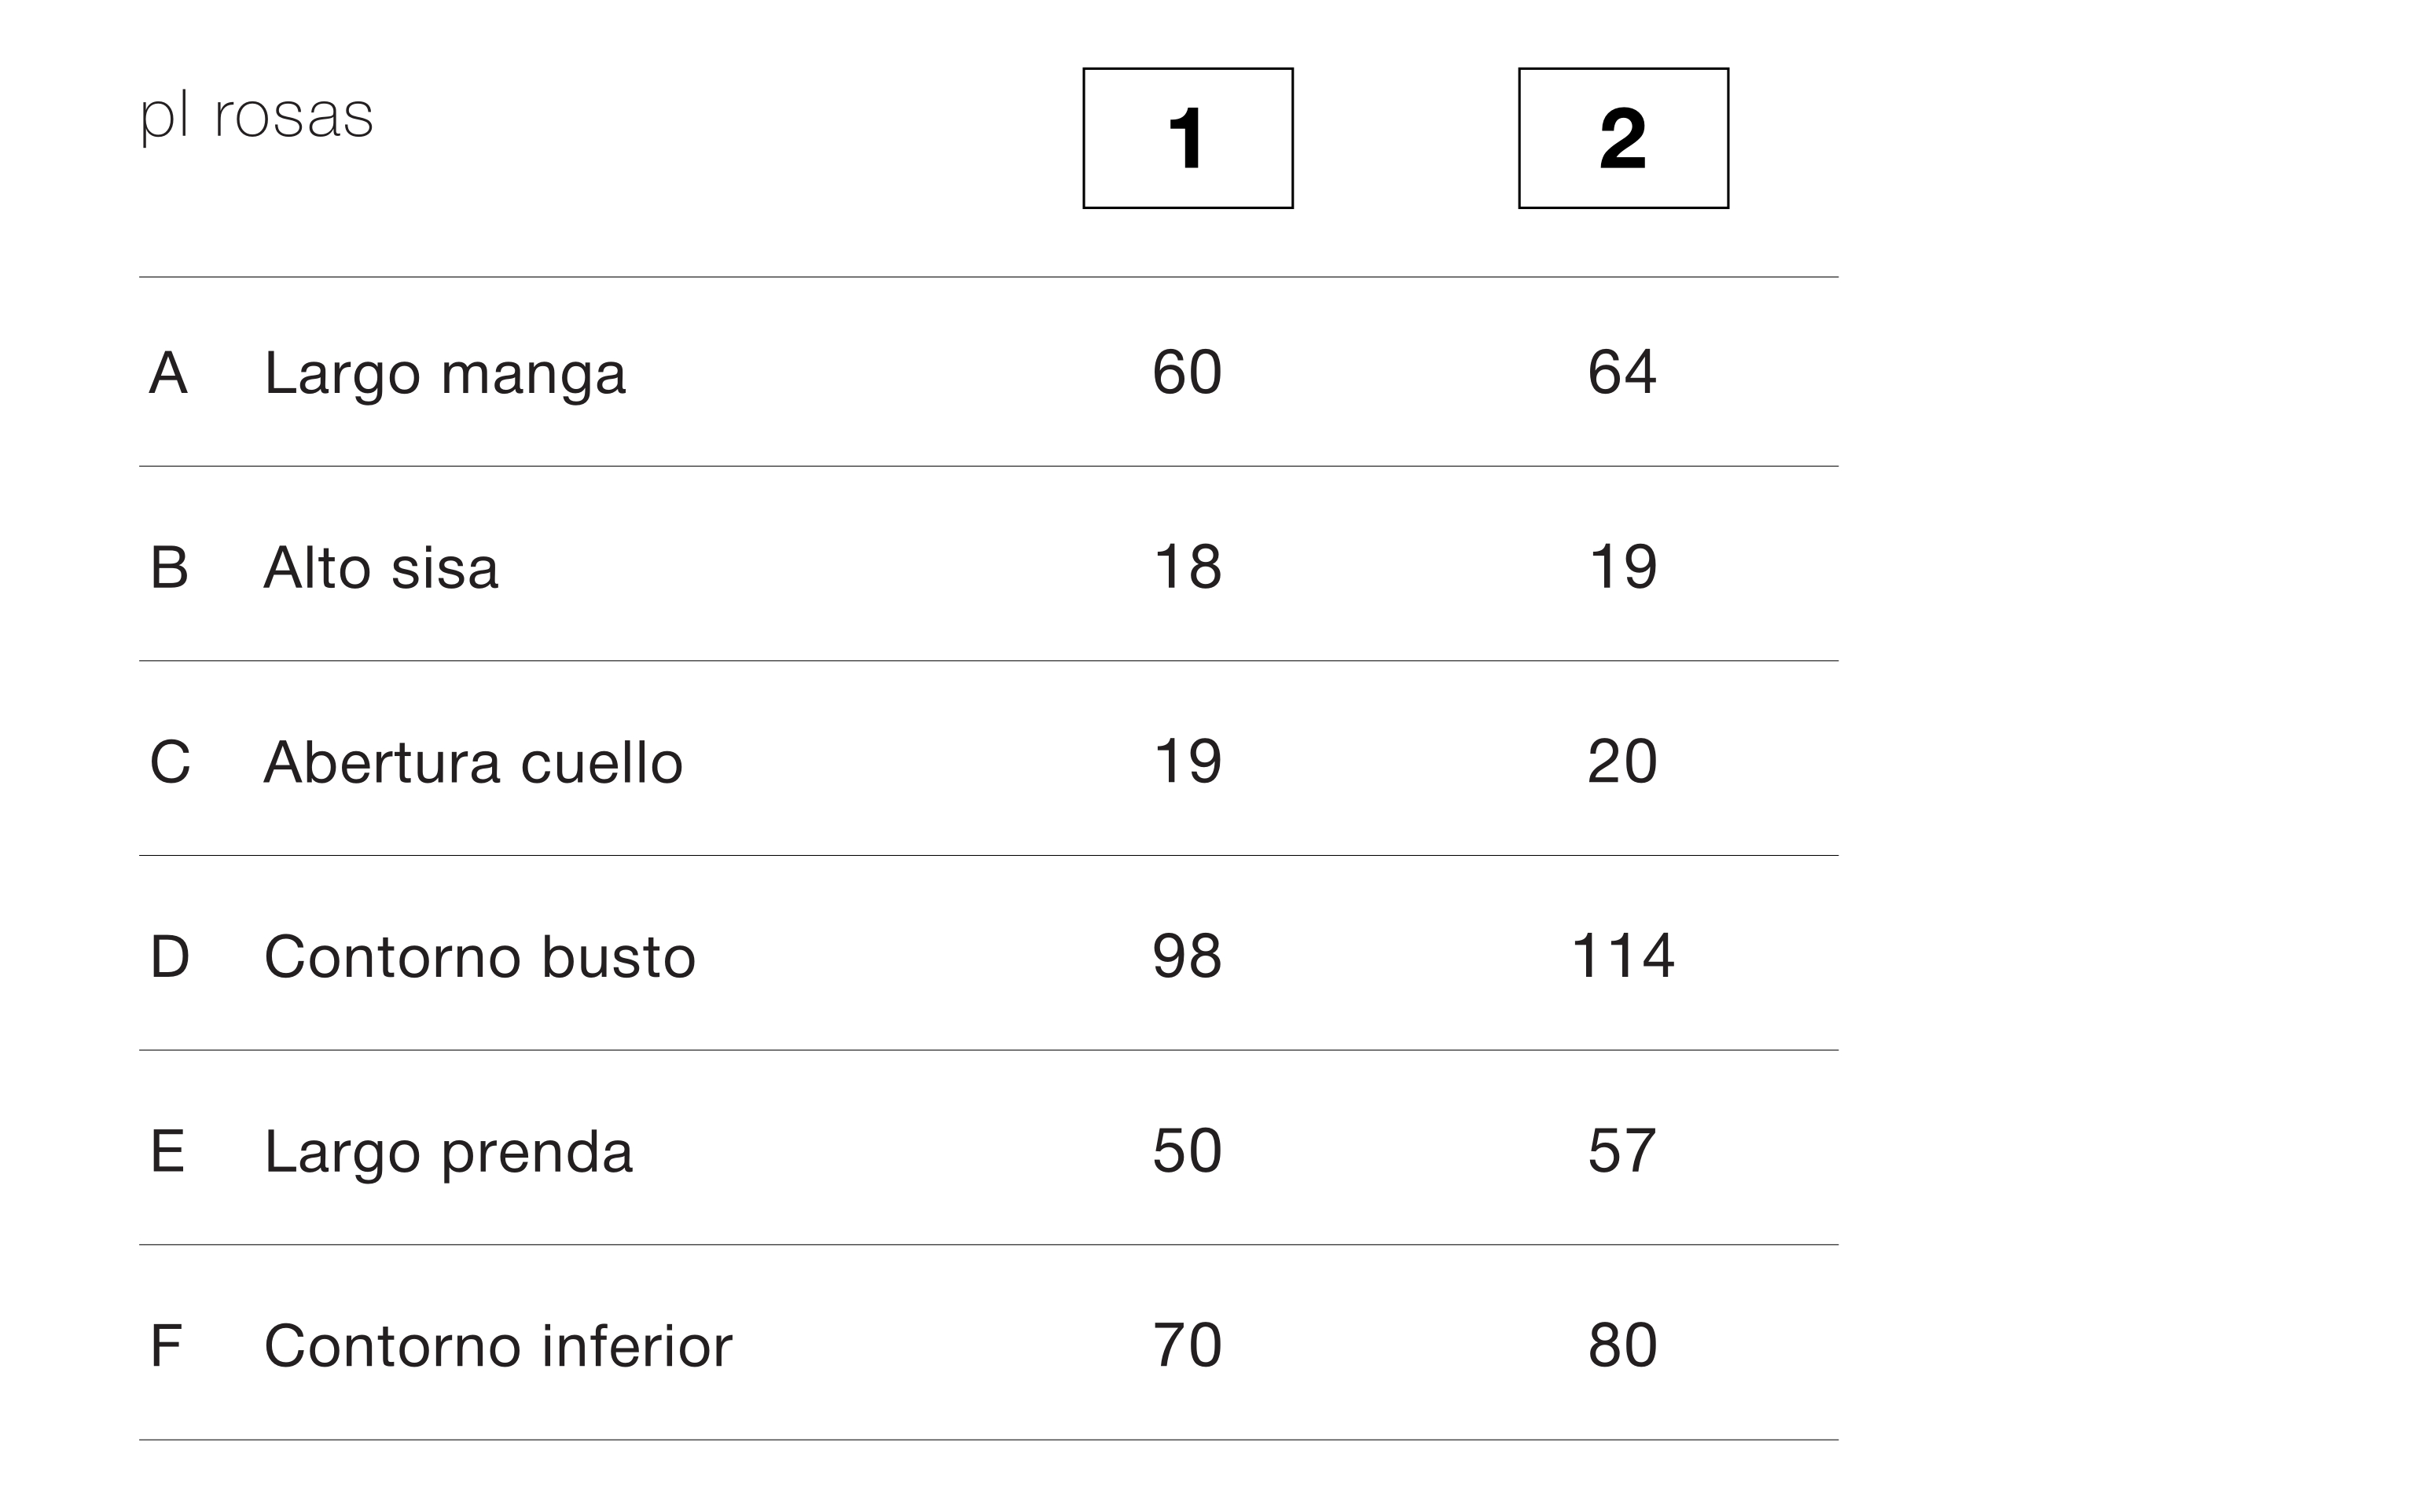The width and height of the screenshot is (2413, 1512).
Task: Click the 'Largo manga' row label
Action: 445,374
